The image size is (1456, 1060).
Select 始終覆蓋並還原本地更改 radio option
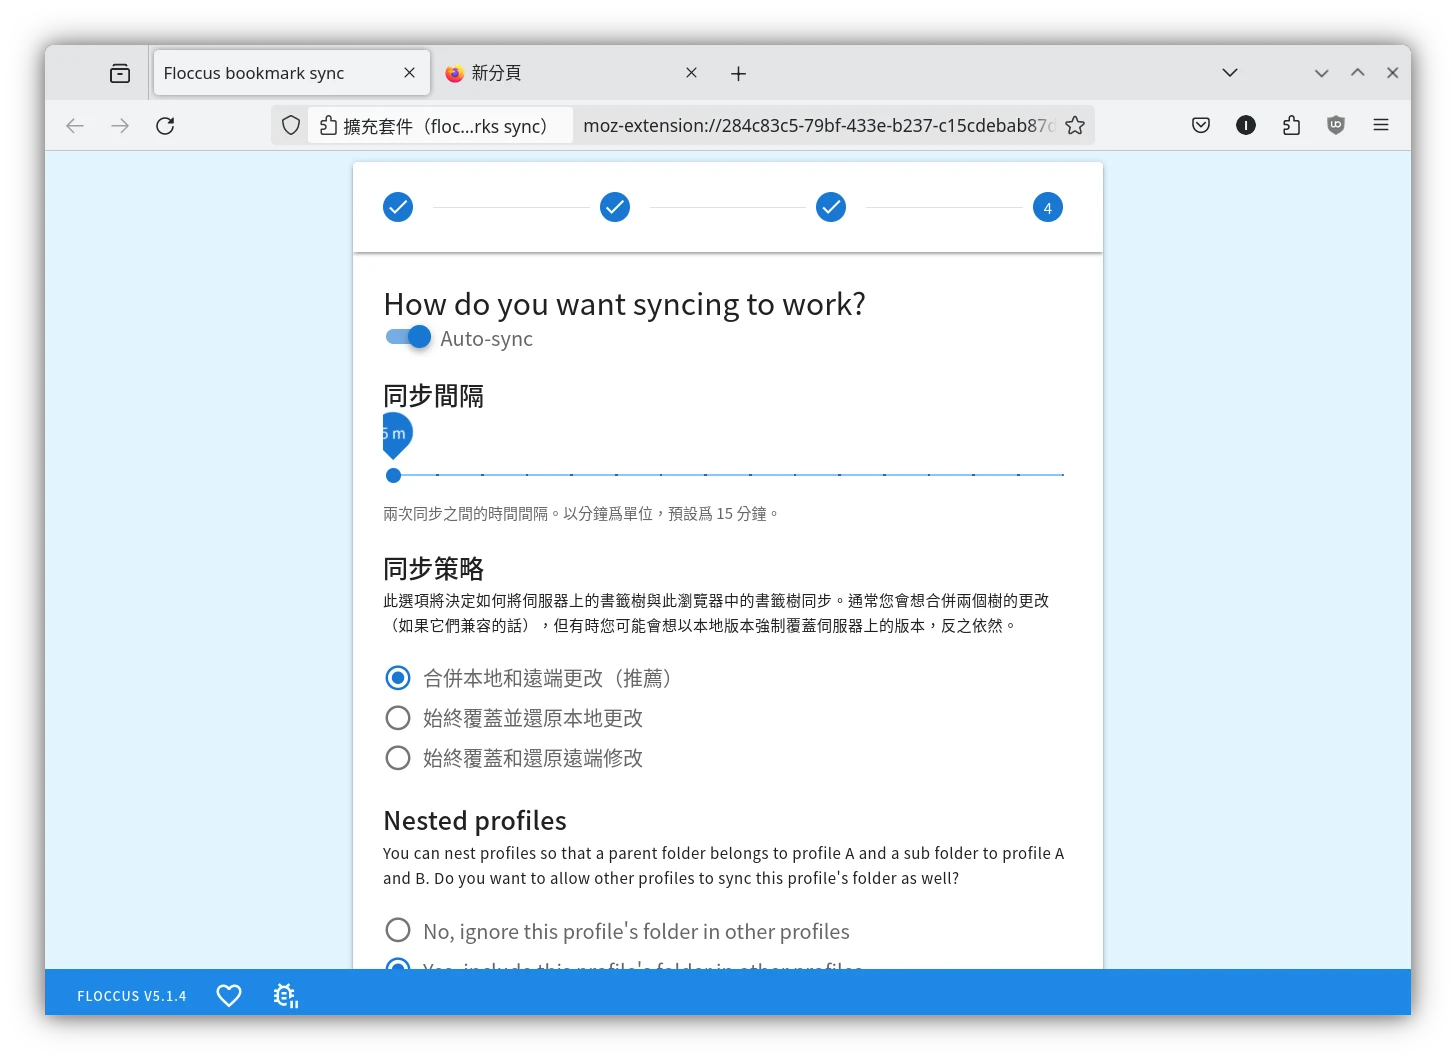(398, 718)
